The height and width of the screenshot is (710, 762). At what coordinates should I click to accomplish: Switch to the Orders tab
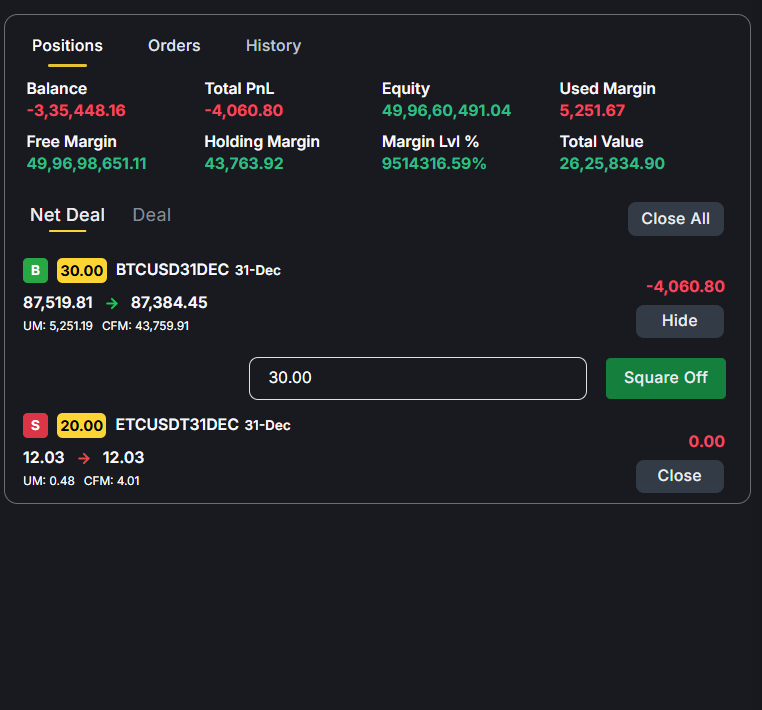pyautogui.click(x=174, y=46)
